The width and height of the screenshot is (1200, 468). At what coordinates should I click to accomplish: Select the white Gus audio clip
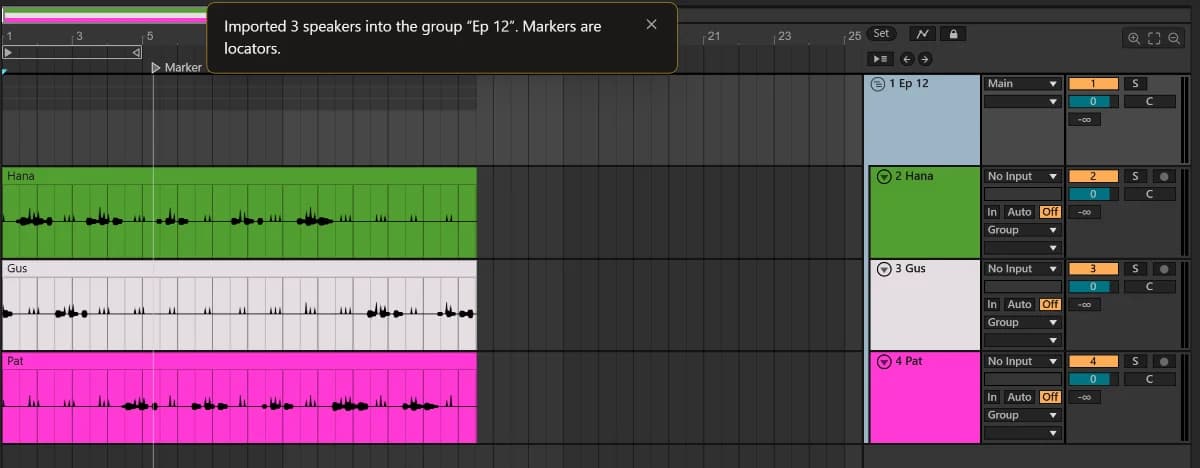(239, 305)
